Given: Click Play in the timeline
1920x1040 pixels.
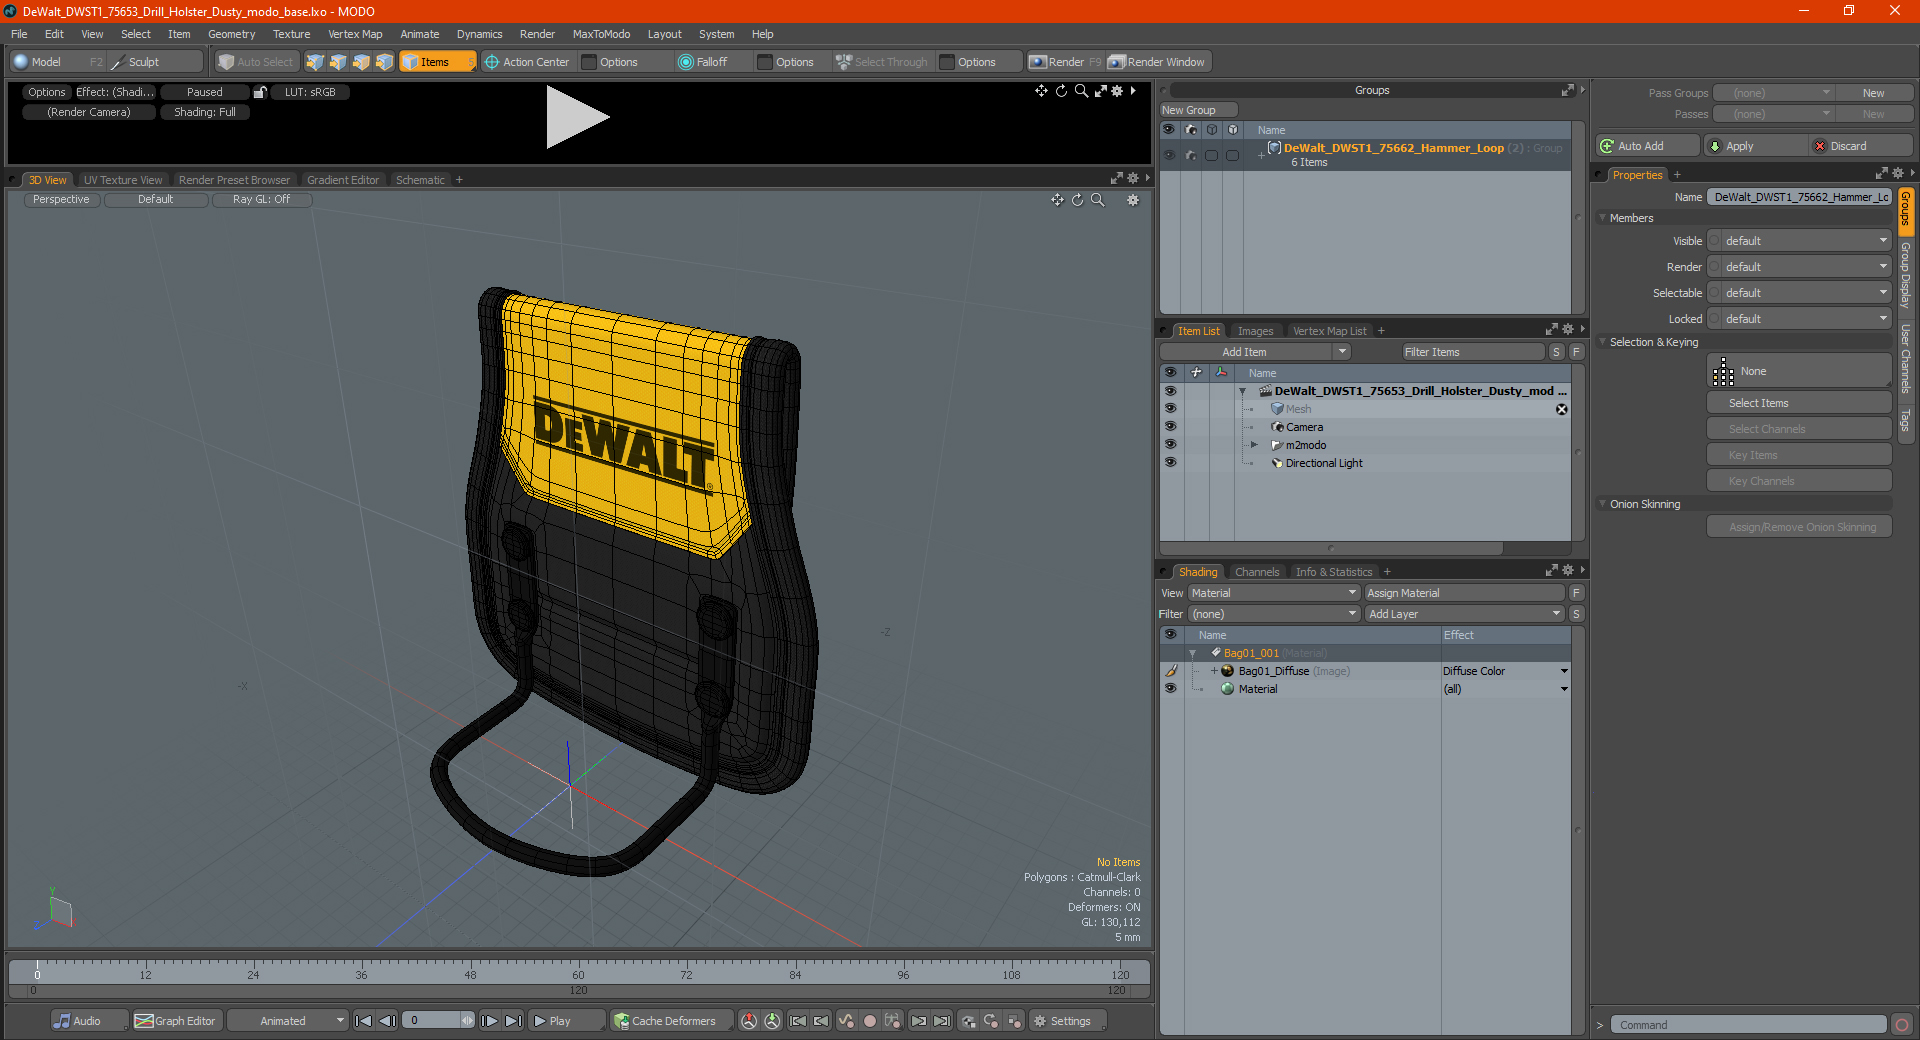Looking at the screenshot, I should coord(565,1021).
